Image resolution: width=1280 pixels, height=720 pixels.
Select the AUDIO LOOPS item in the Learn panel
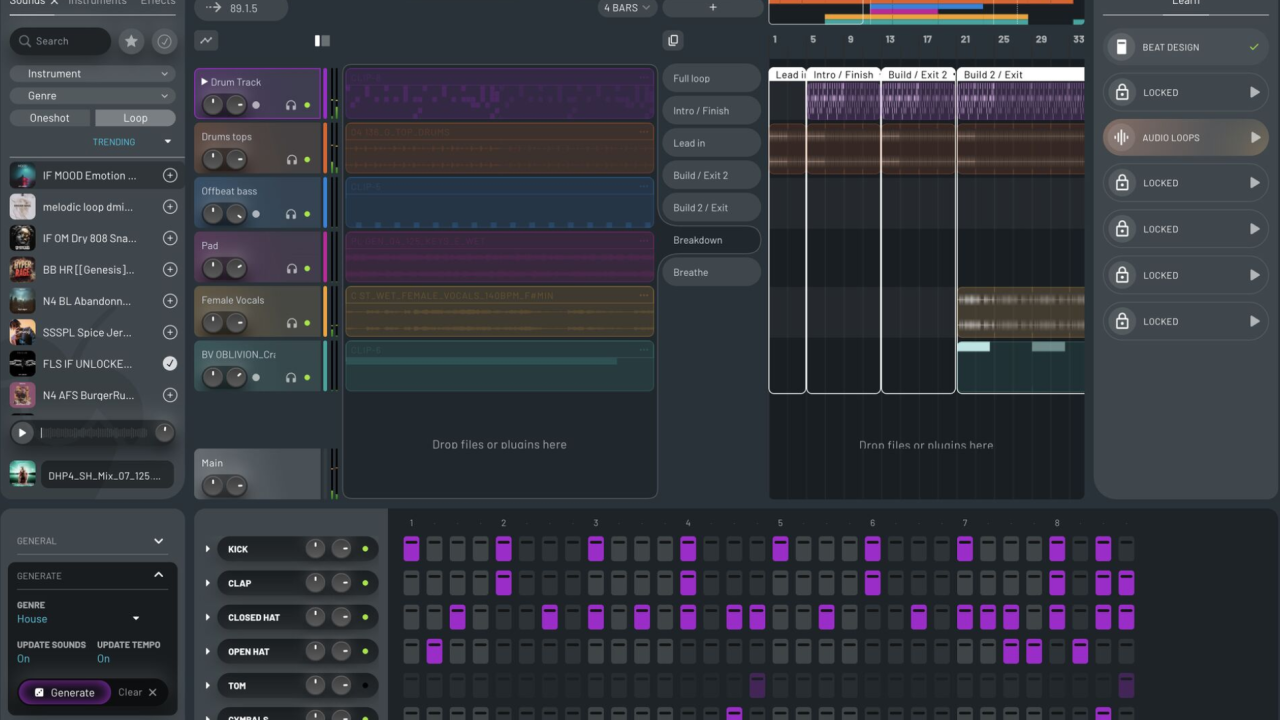(1185, 137)
